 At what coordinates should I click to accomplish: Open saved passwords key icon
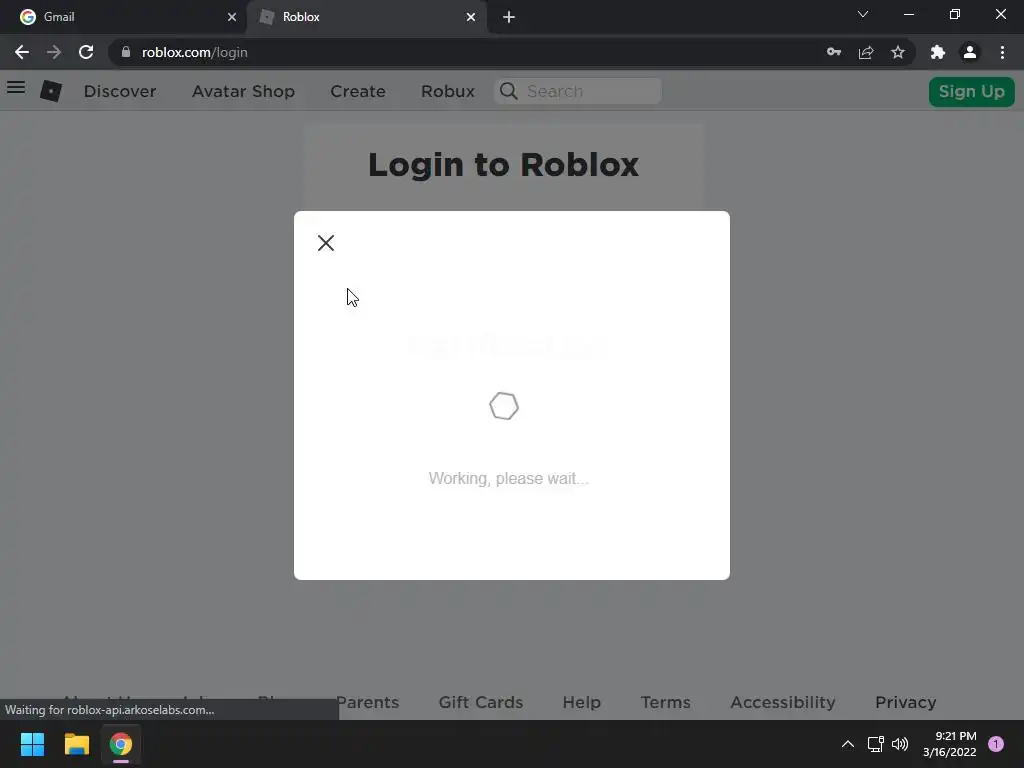[834, 52]
